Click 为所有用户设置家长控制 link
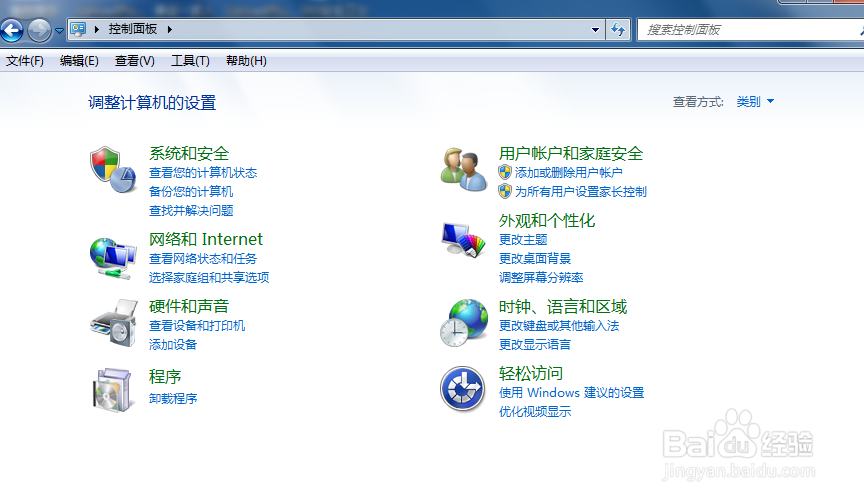The image size is (864, 501). 581,192
